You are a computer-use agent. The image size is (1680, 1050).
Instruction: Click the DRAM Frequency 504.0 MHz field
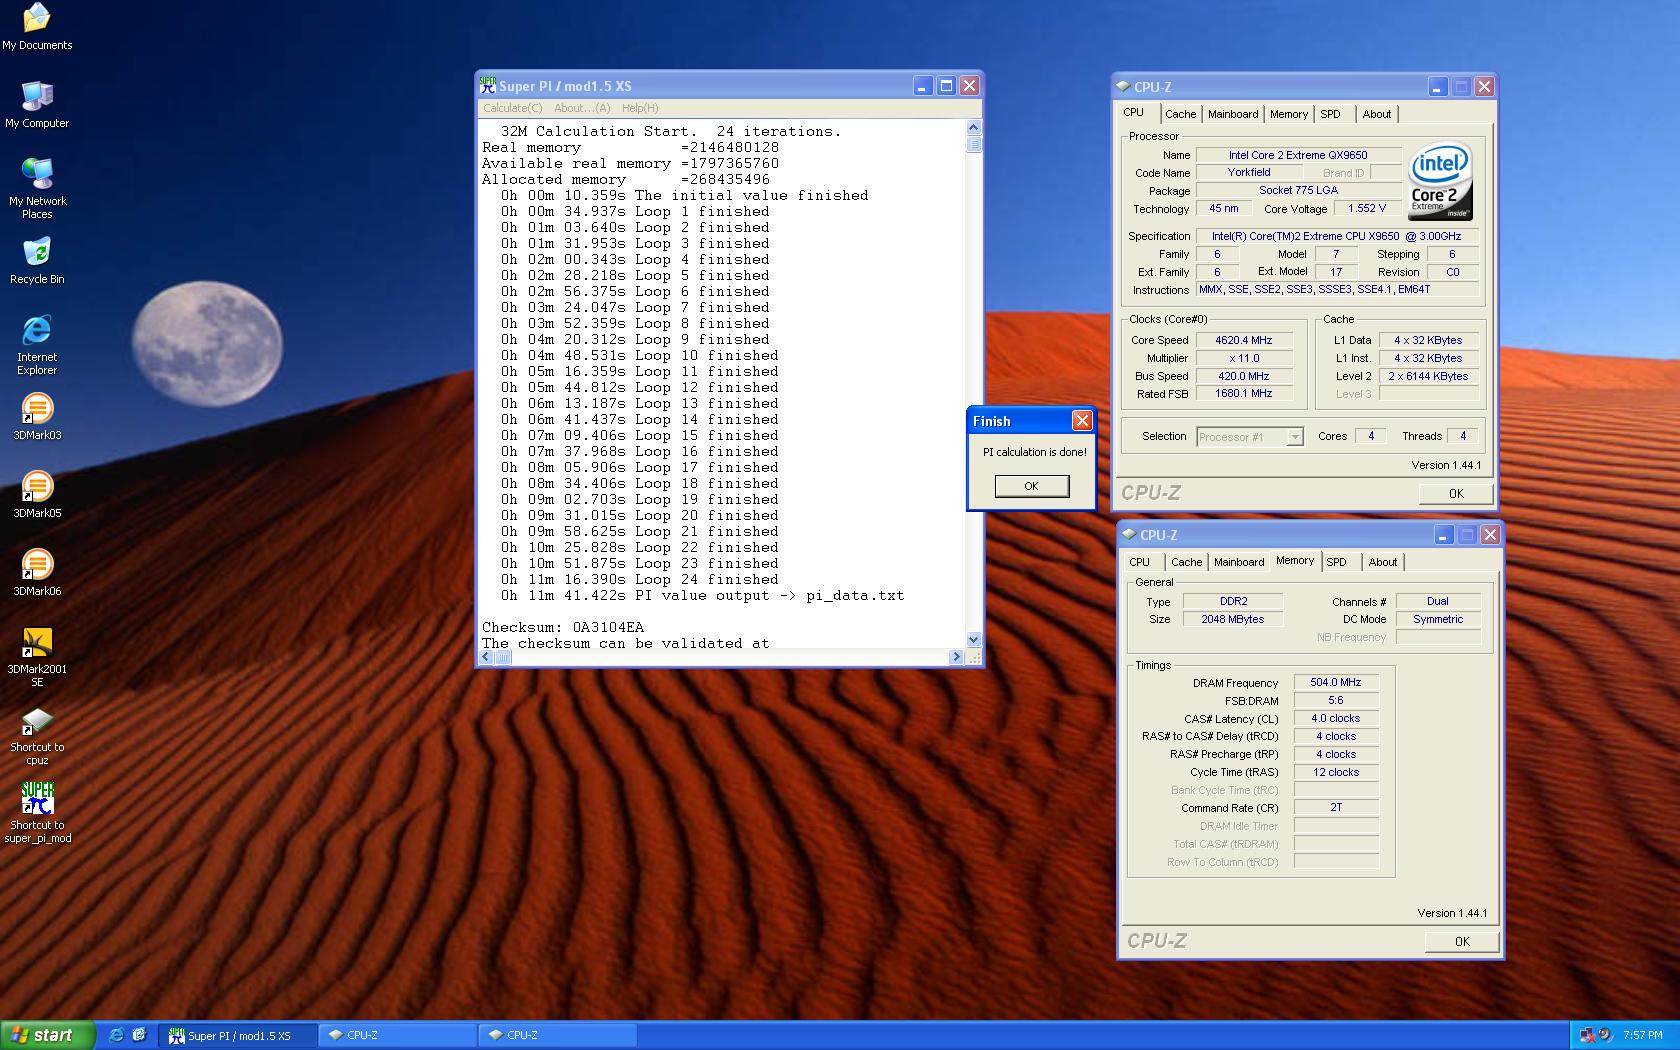(x=1336, y=682)
